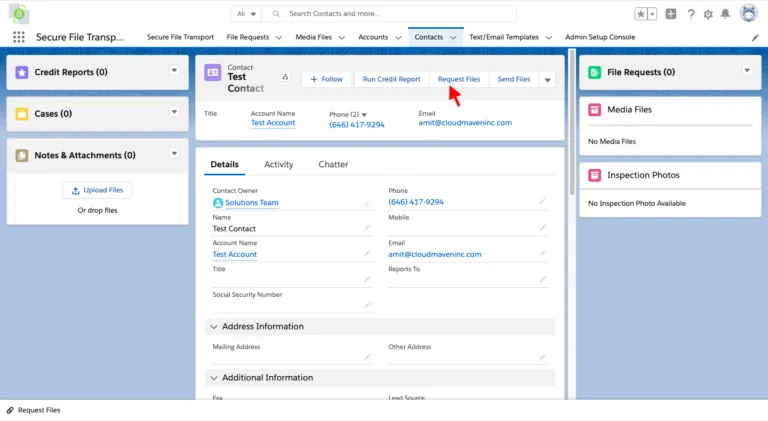Open the Contacts navigation tab
This screenshot has height=421, width=768.
click(429, 37)
